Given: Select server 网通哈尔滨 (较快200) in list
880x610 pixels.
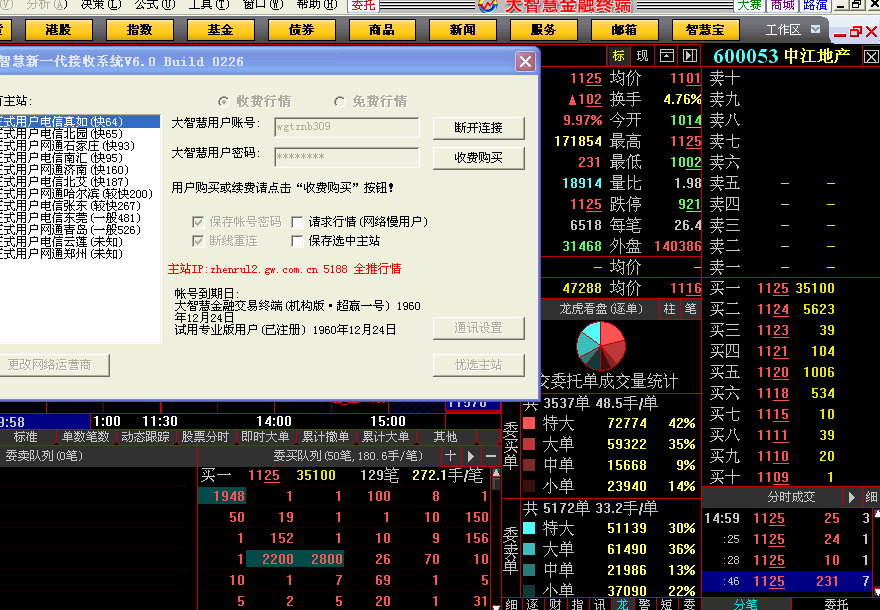Looking at the screenshot, I should click(79, 194).
